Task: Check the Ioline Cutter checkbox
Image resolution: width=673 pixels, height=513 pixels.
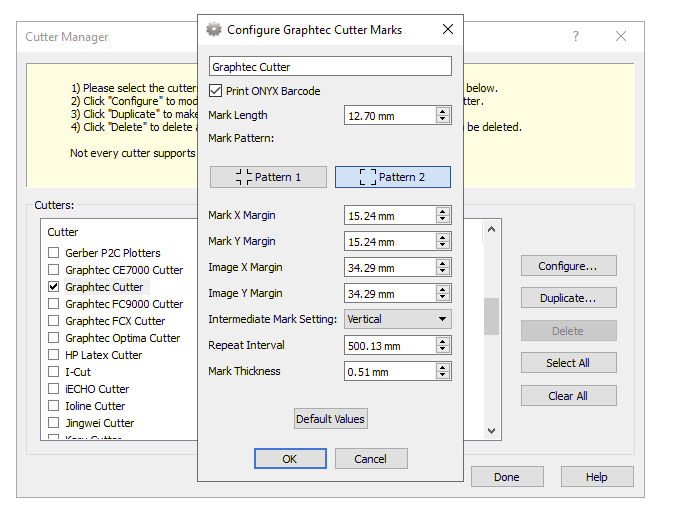Action: (x=54, y=406)
